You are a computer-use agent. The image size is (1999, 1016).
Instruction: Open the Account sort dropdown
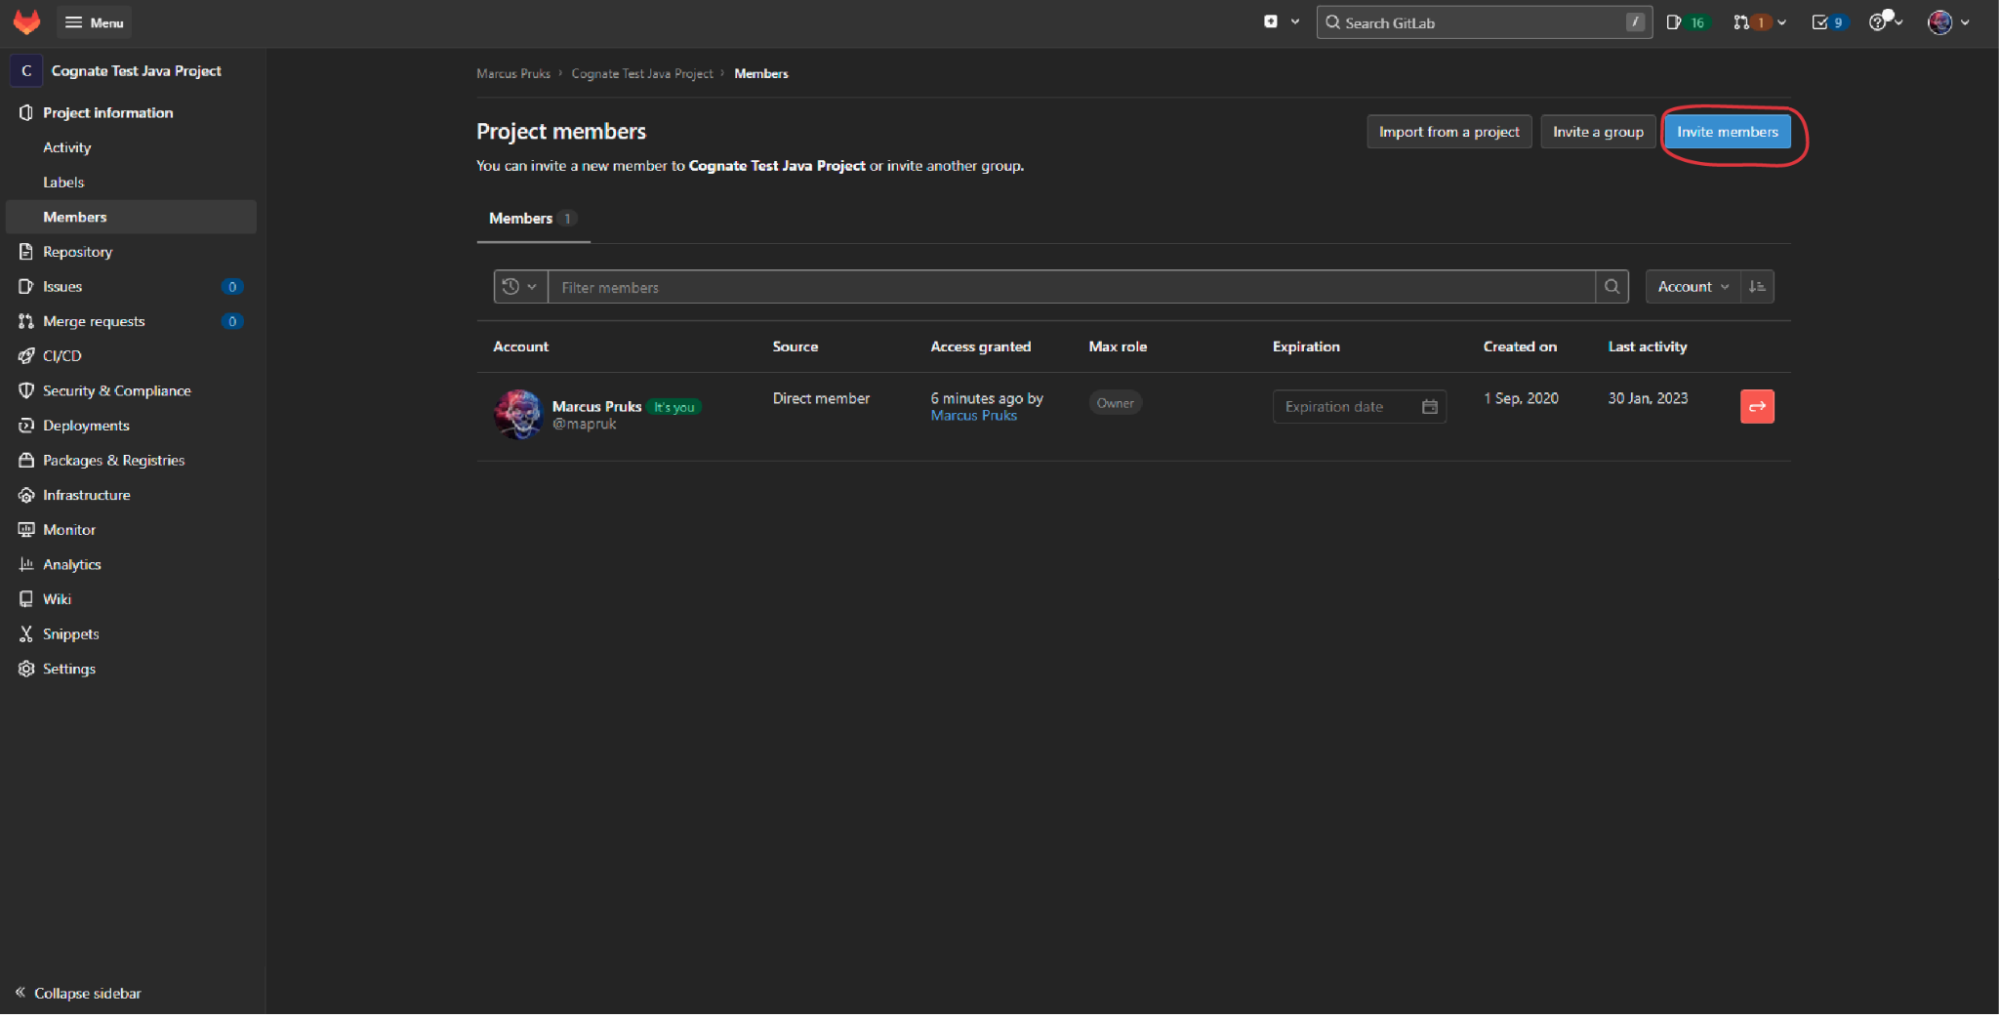pos(1693,287)
